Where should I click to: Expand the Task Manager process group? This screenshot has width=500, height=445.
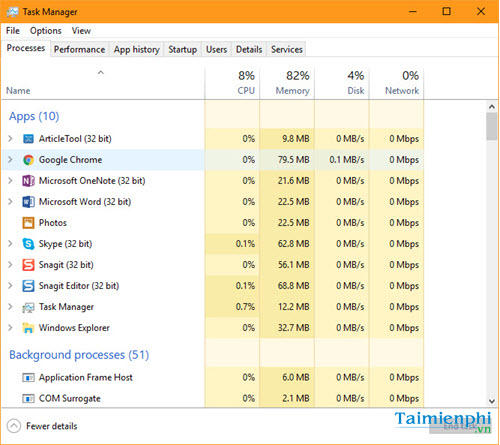tap(10, 307)
